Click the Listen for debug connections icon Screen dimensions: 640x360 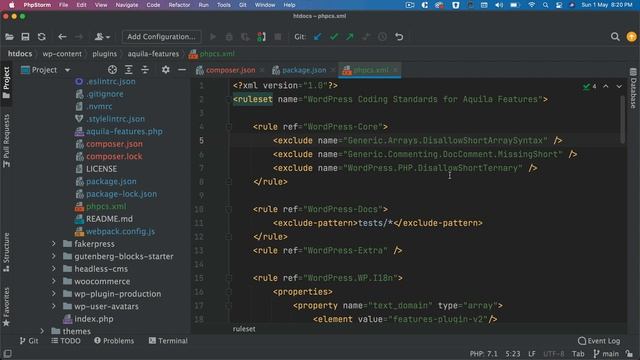262,37
